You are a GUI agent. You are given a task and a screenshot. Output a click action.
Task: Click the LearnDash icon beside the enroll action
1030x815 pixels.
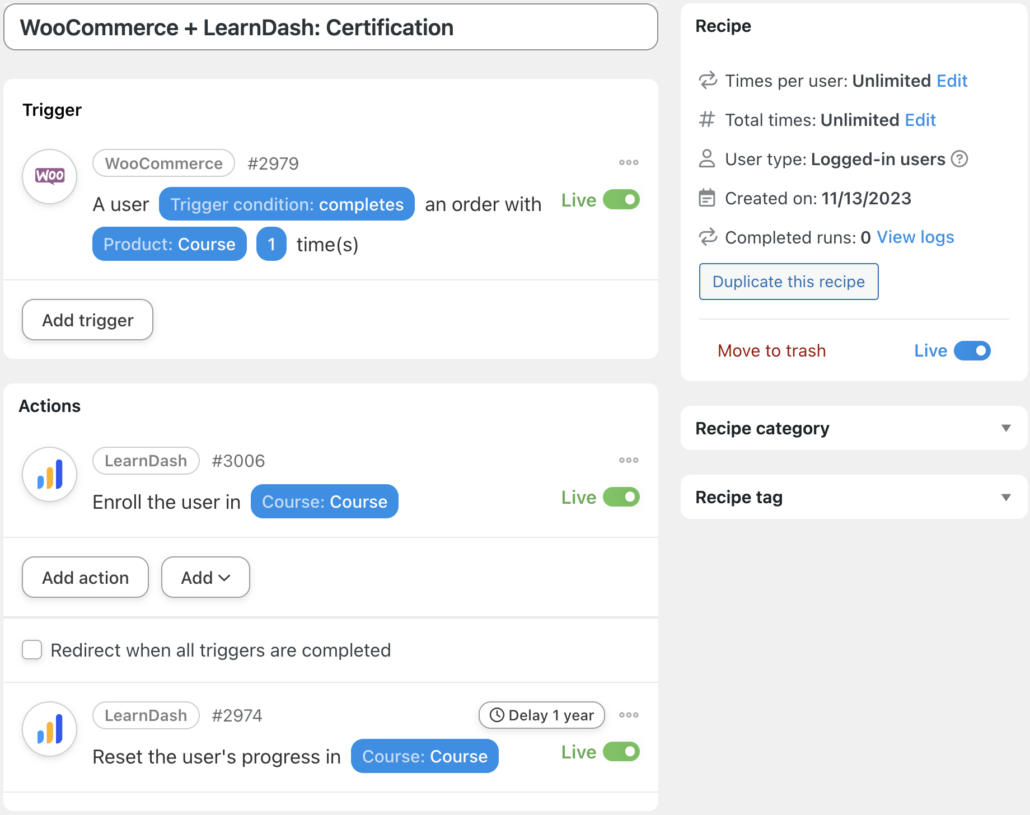[x=49, y=474]
